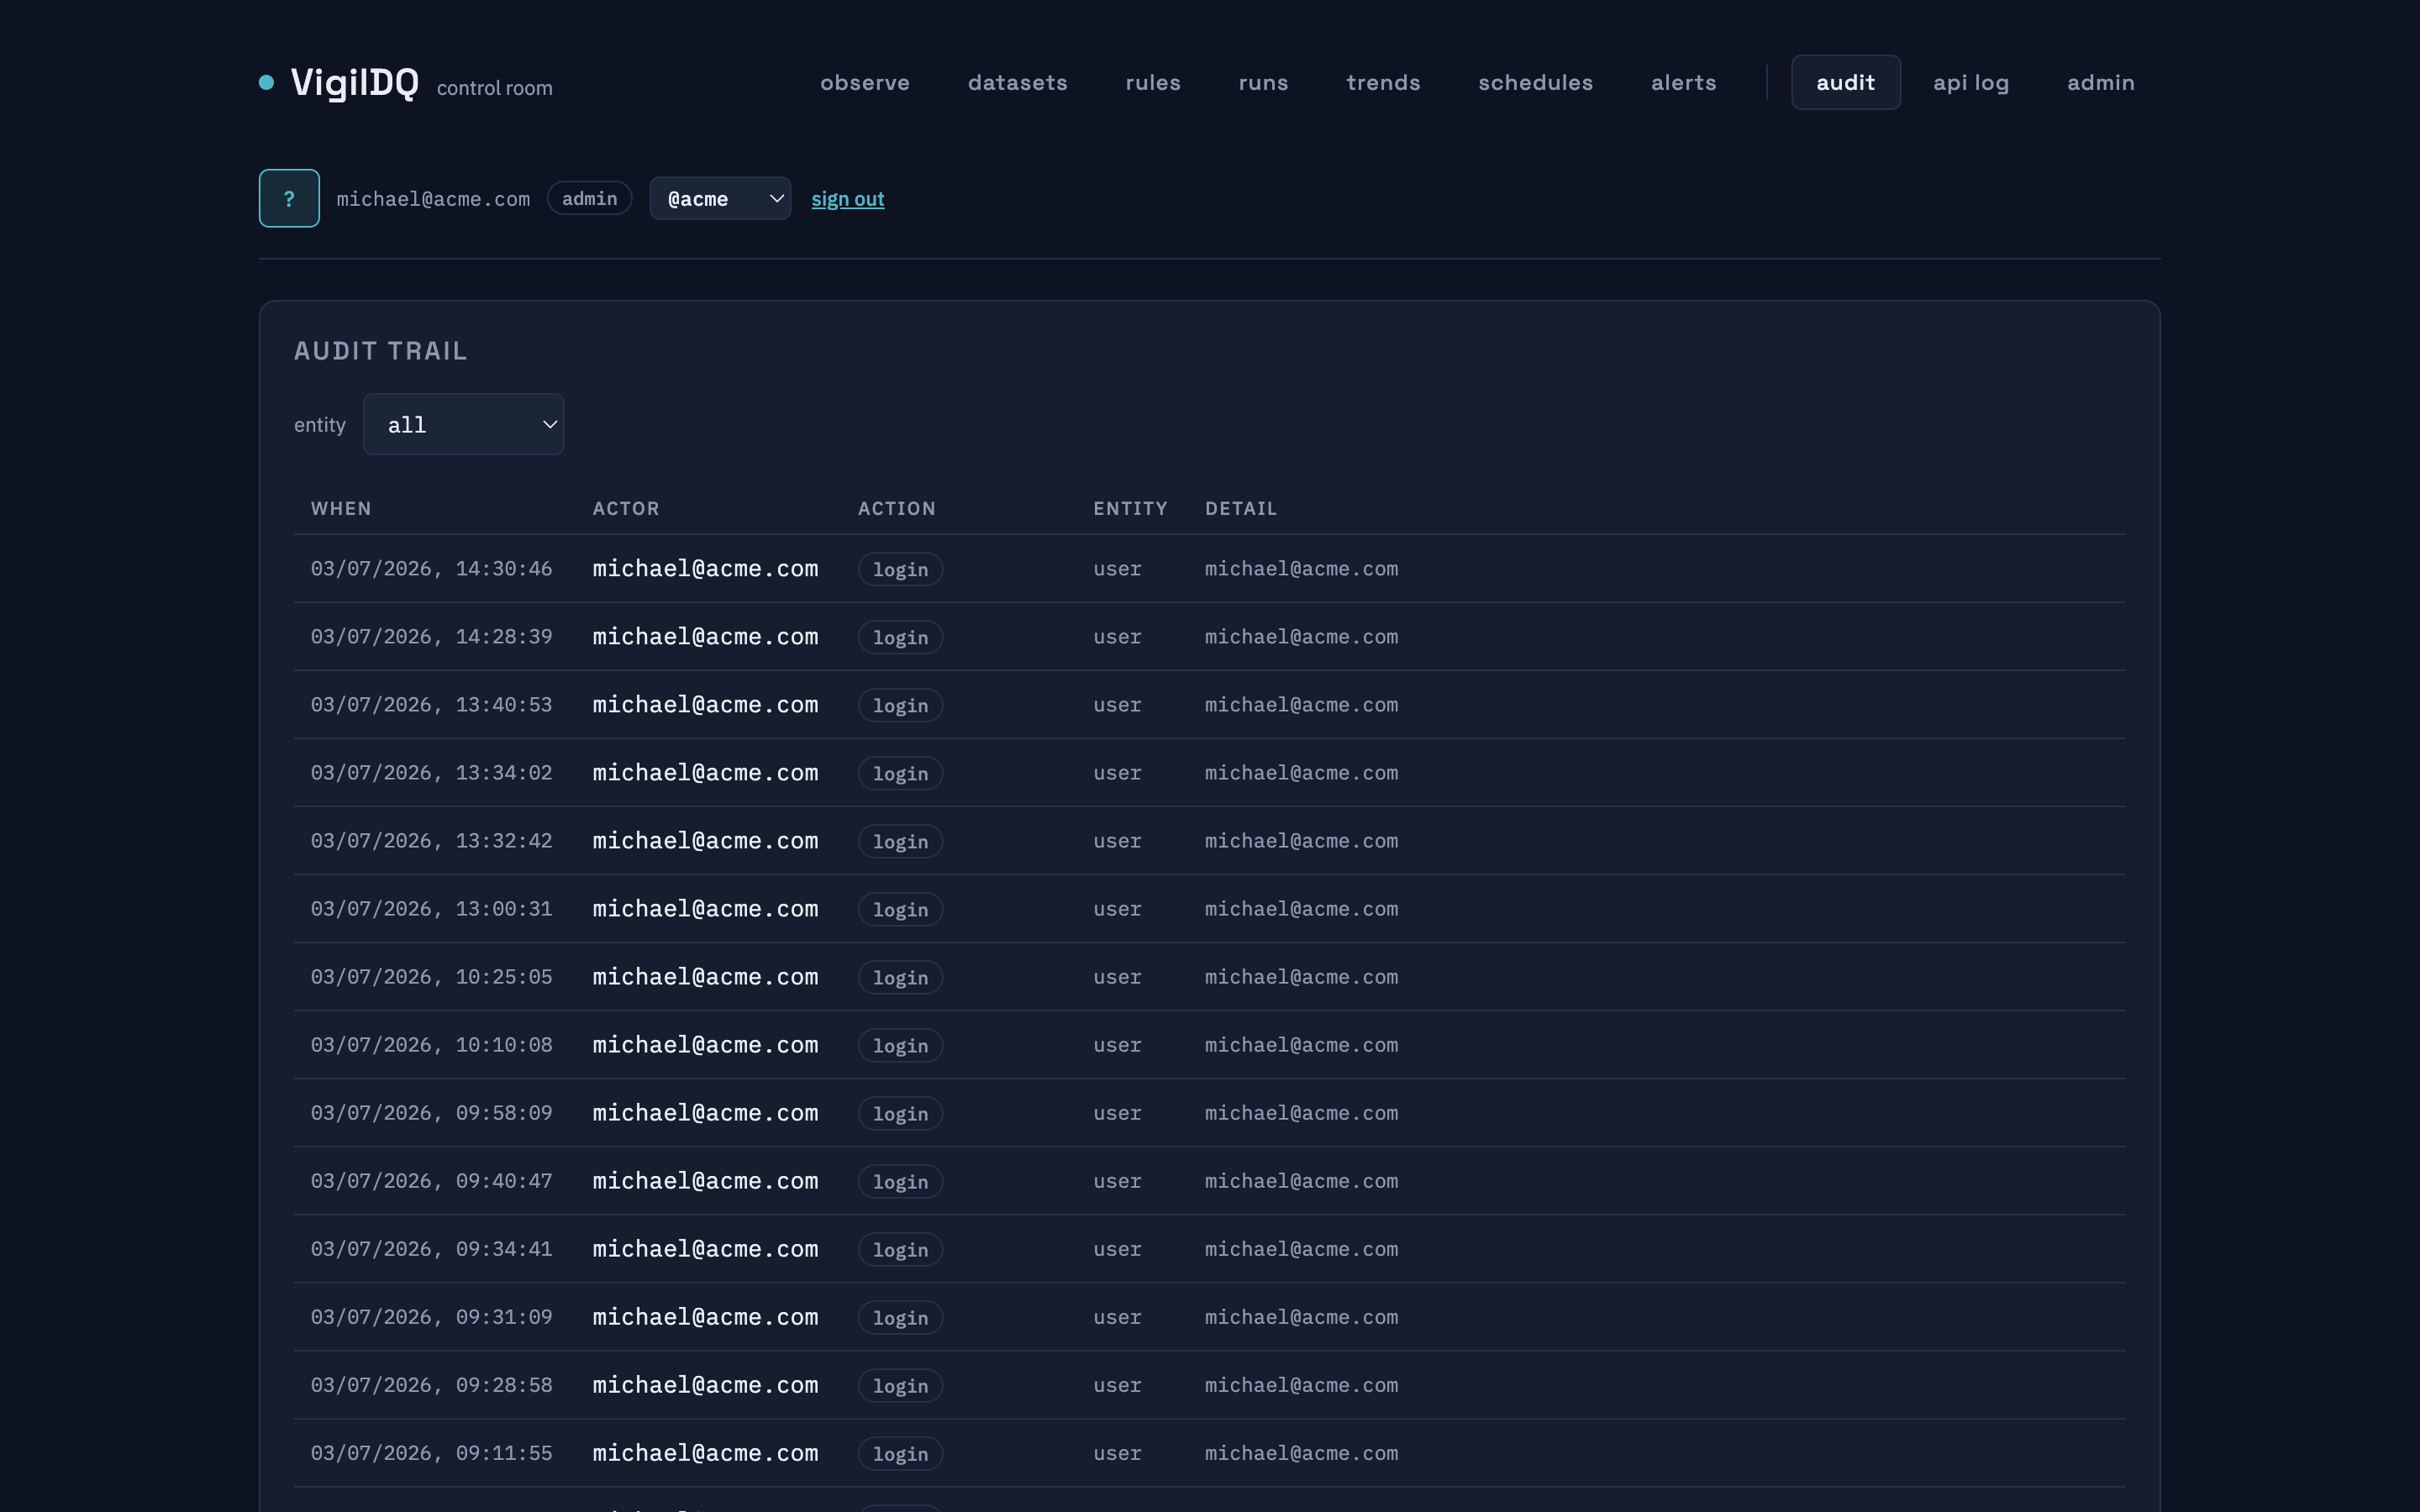Switch to the admin tab
This screenshot has height=1512, width=2420.
coord(2100,82)
